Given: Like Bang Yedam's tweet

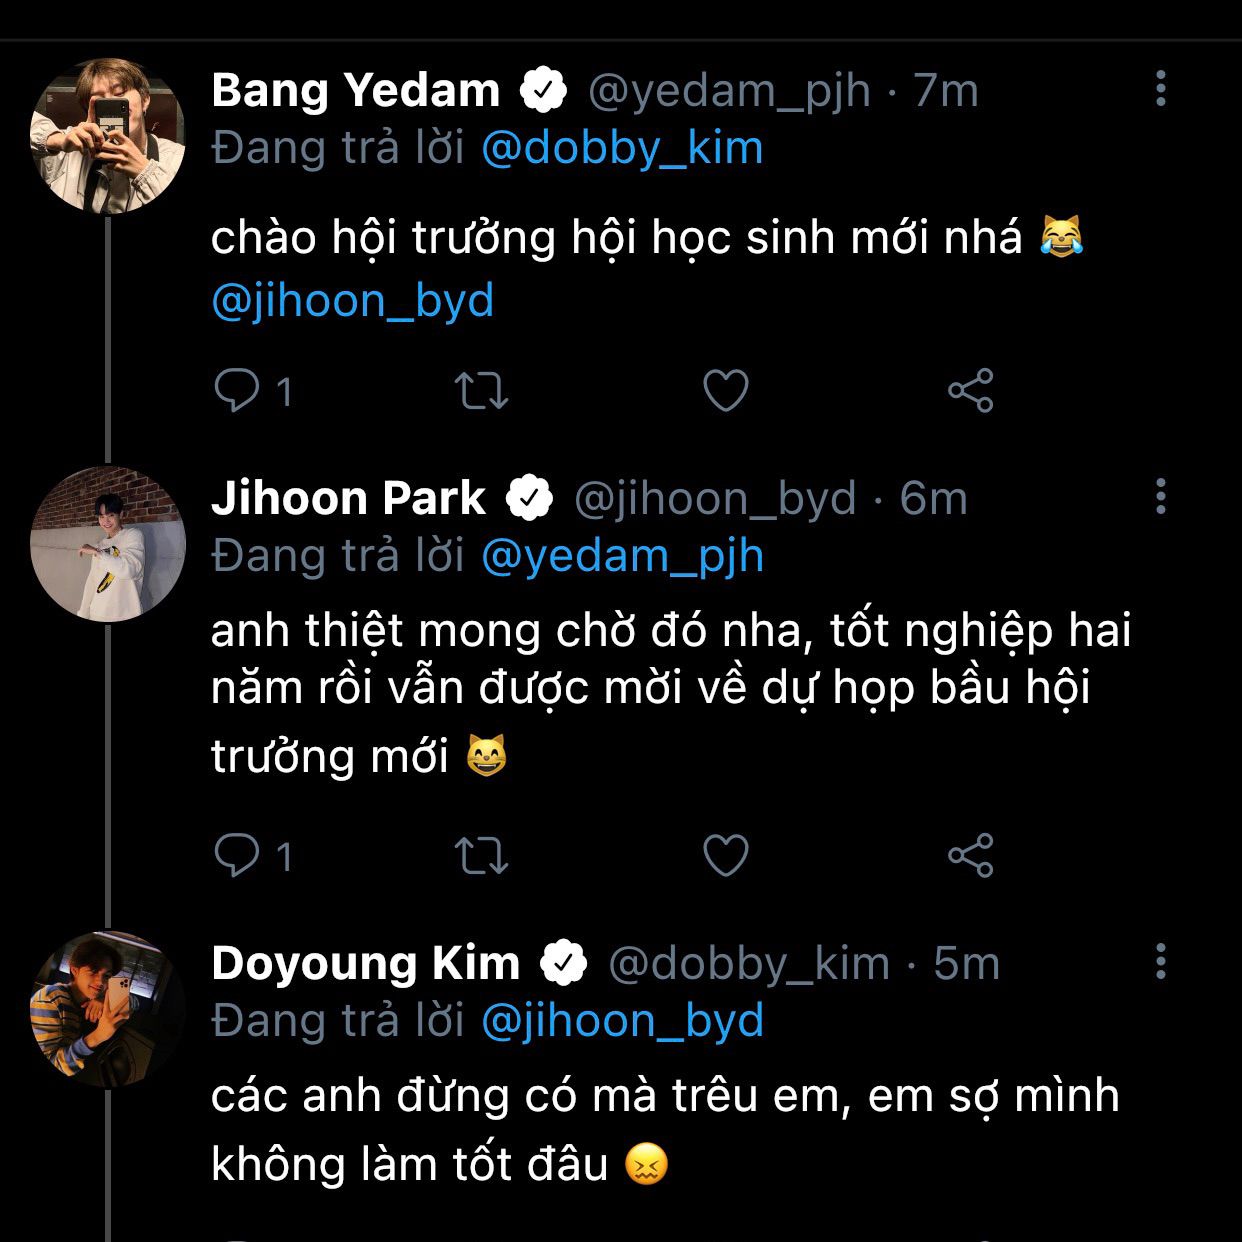Looking at the screenshot, I should (726, 390).
